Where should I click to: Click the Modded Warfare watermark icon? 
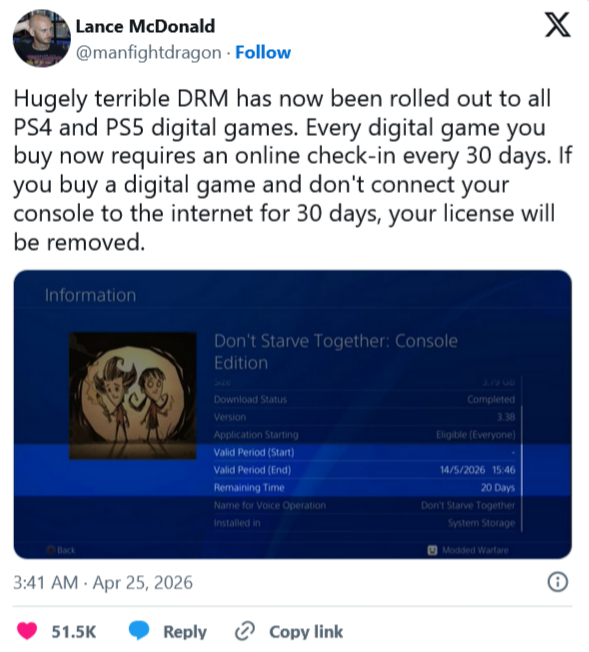[x=432, y=550]
